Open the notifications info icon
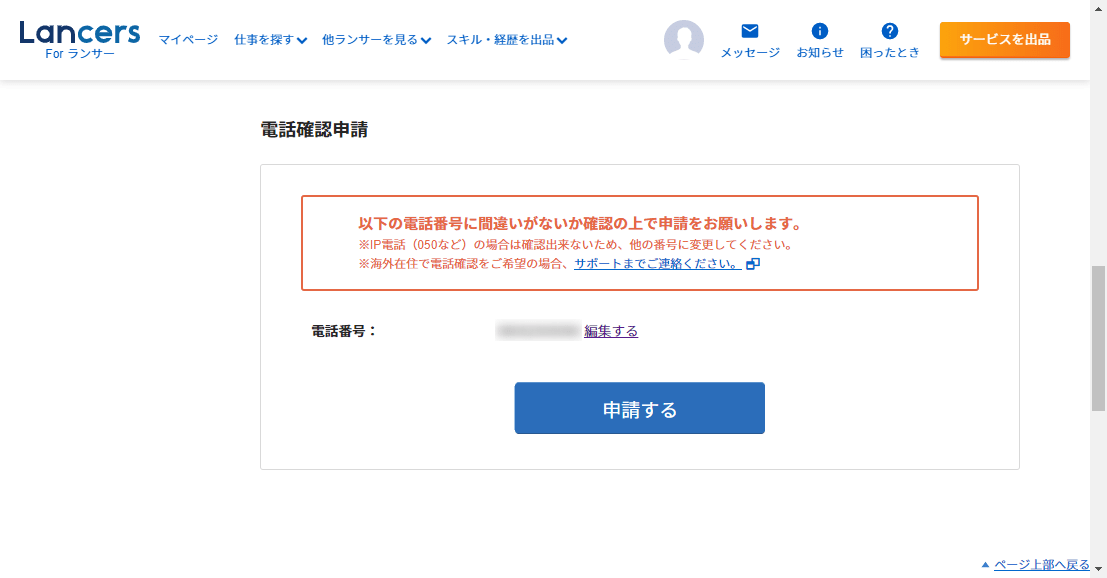This screenshot has width=1107, height=578. point(820,31)
